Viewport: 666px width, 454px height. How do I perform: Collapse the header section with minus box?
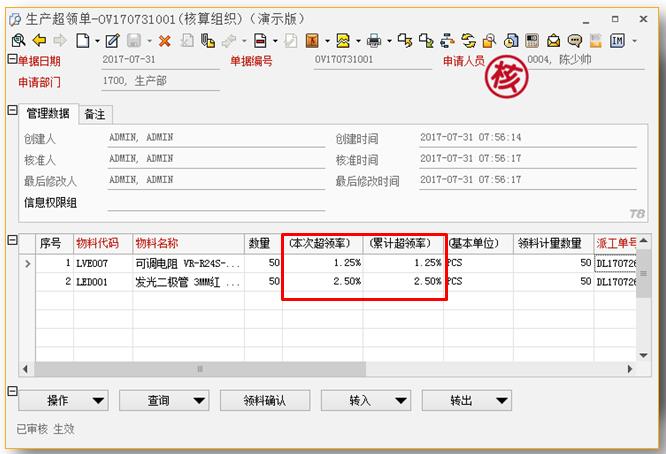pyautogui.click(x=12, y=60)
